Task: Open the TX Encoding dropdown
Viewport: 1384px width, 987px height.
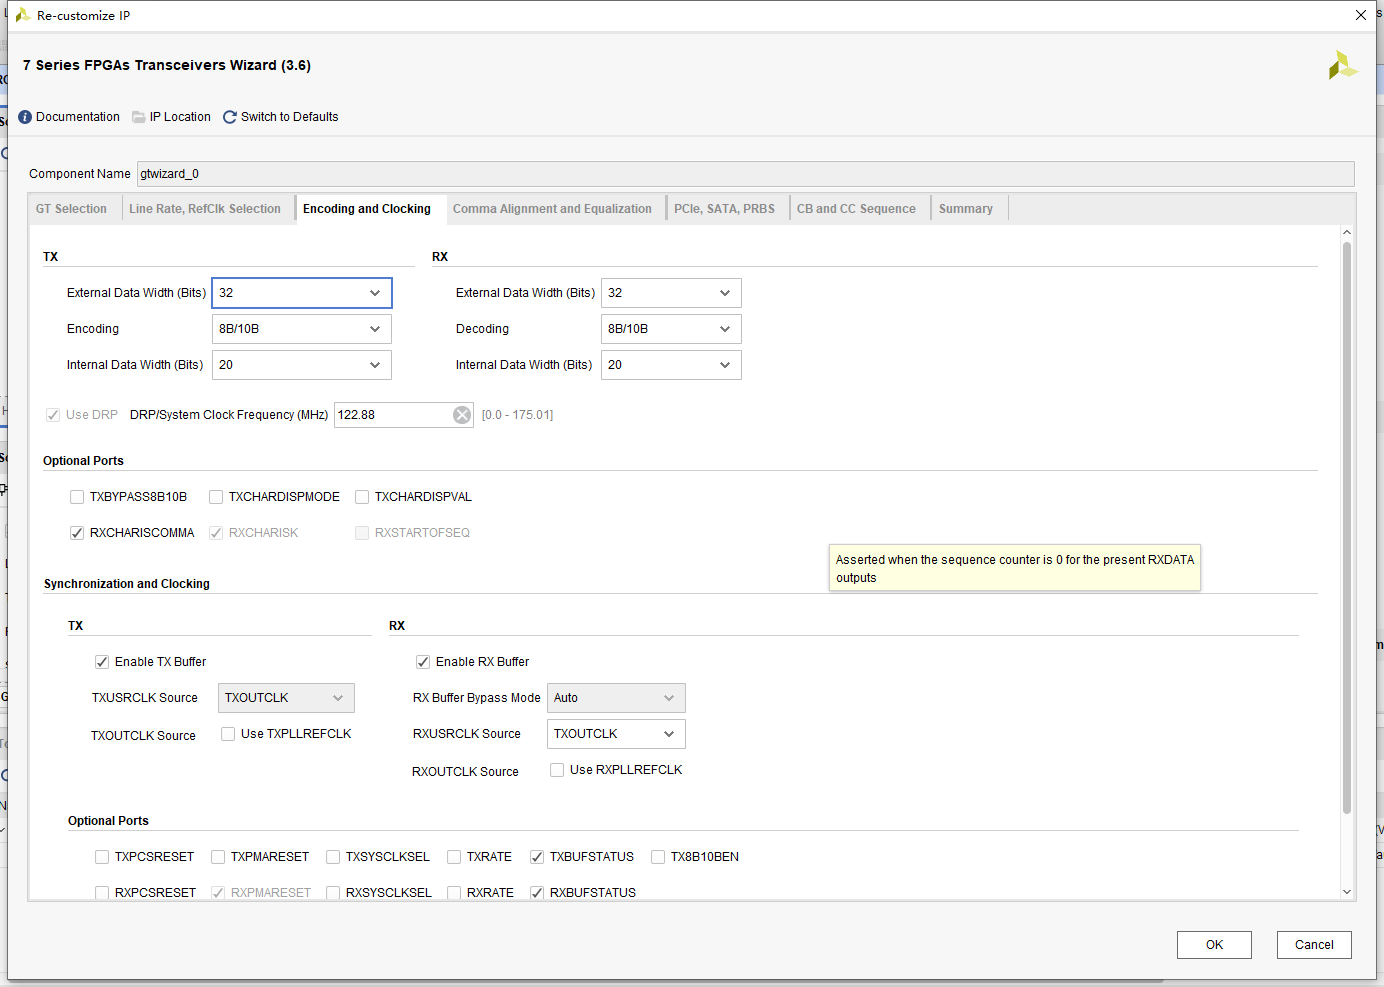Action: [x=302, y=329]
